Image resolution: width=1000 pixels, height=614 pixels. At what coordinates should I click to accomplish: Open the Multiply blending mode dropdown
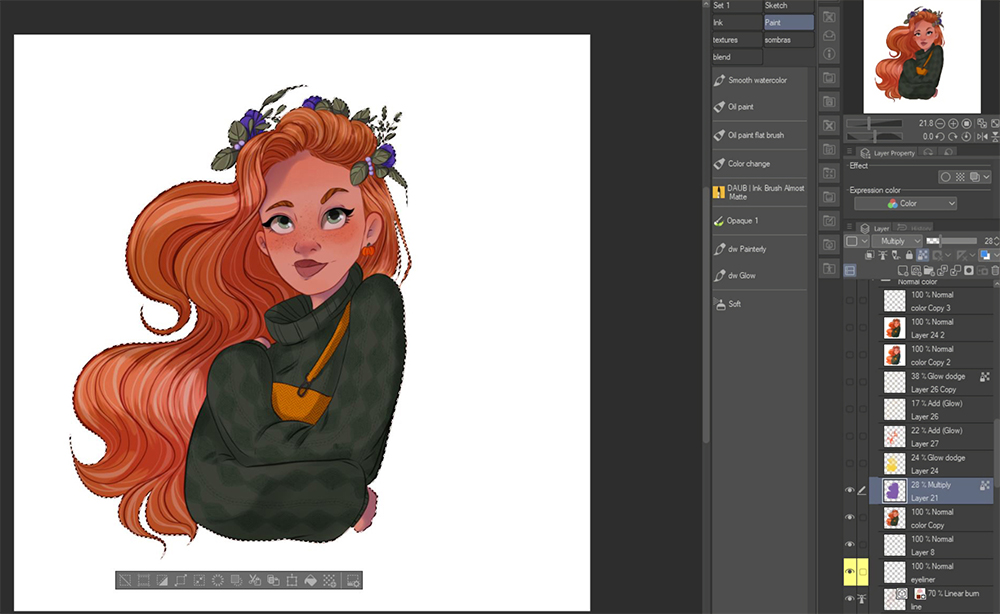(x=896, y=241)
